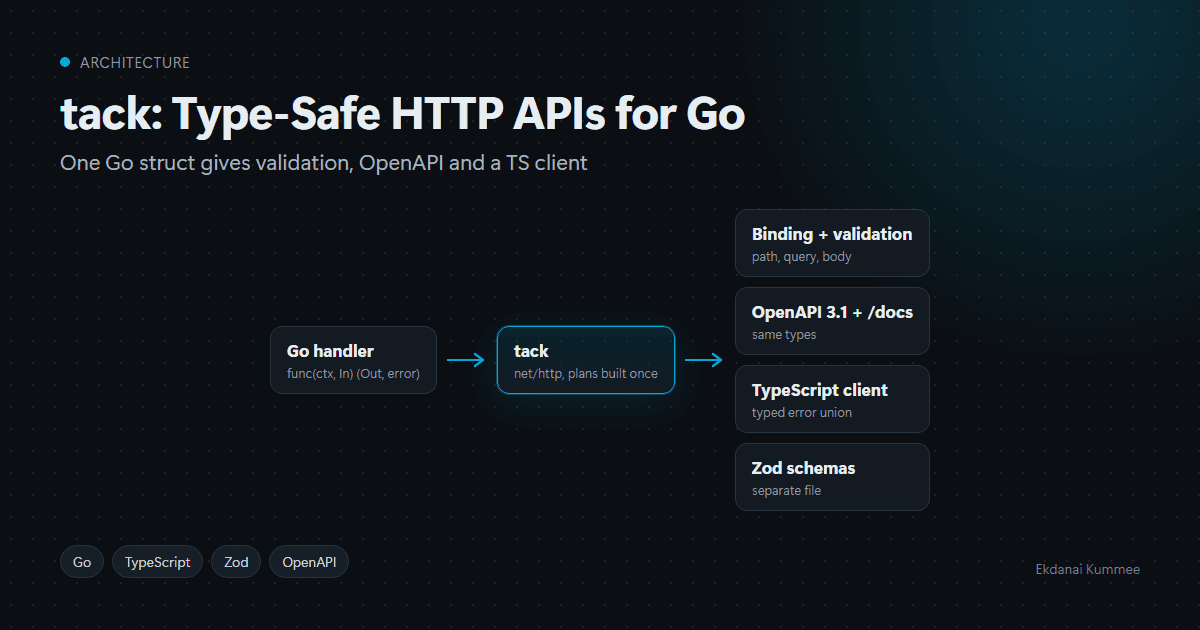This screenshot has height=630, width=1200.
Task: Click the Go tag pill
Action: tap(82, 562)
